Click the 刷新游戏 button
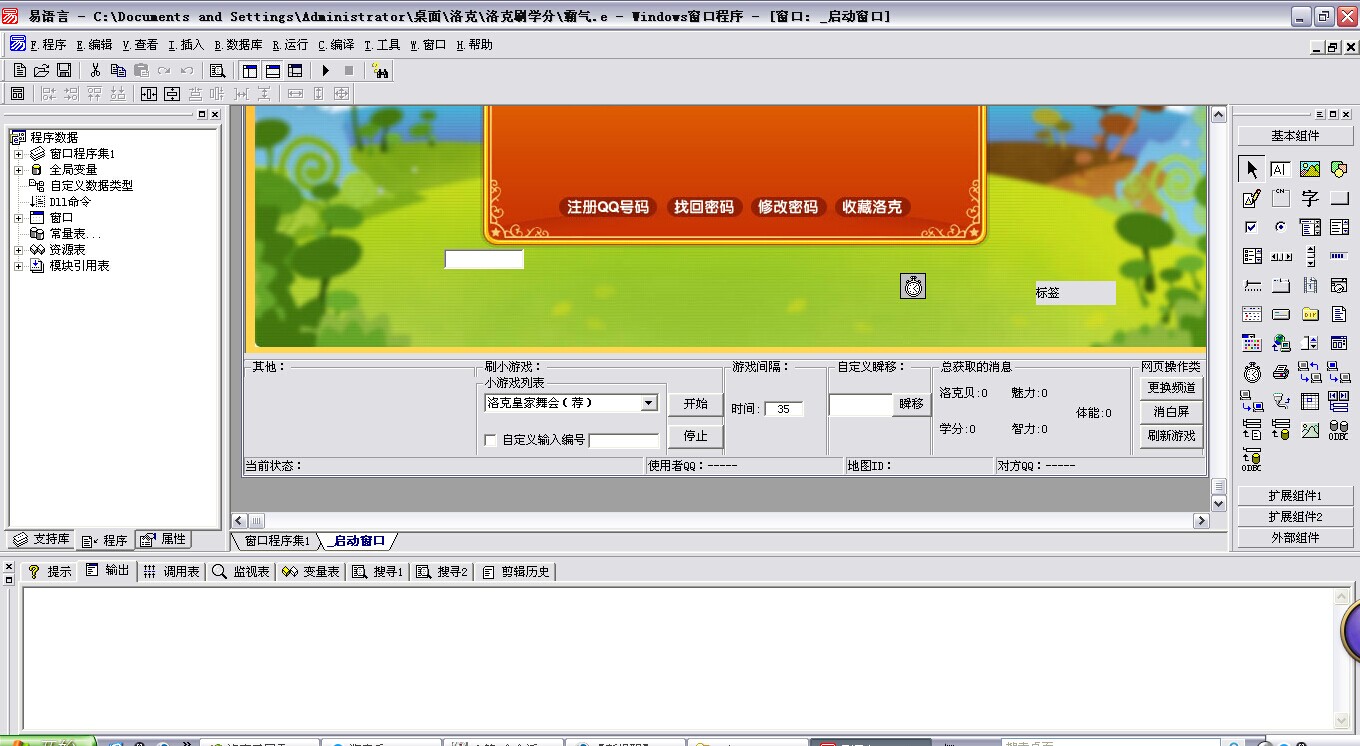Viewport: 1360px width, 746px height. (x=1171, y=436)
